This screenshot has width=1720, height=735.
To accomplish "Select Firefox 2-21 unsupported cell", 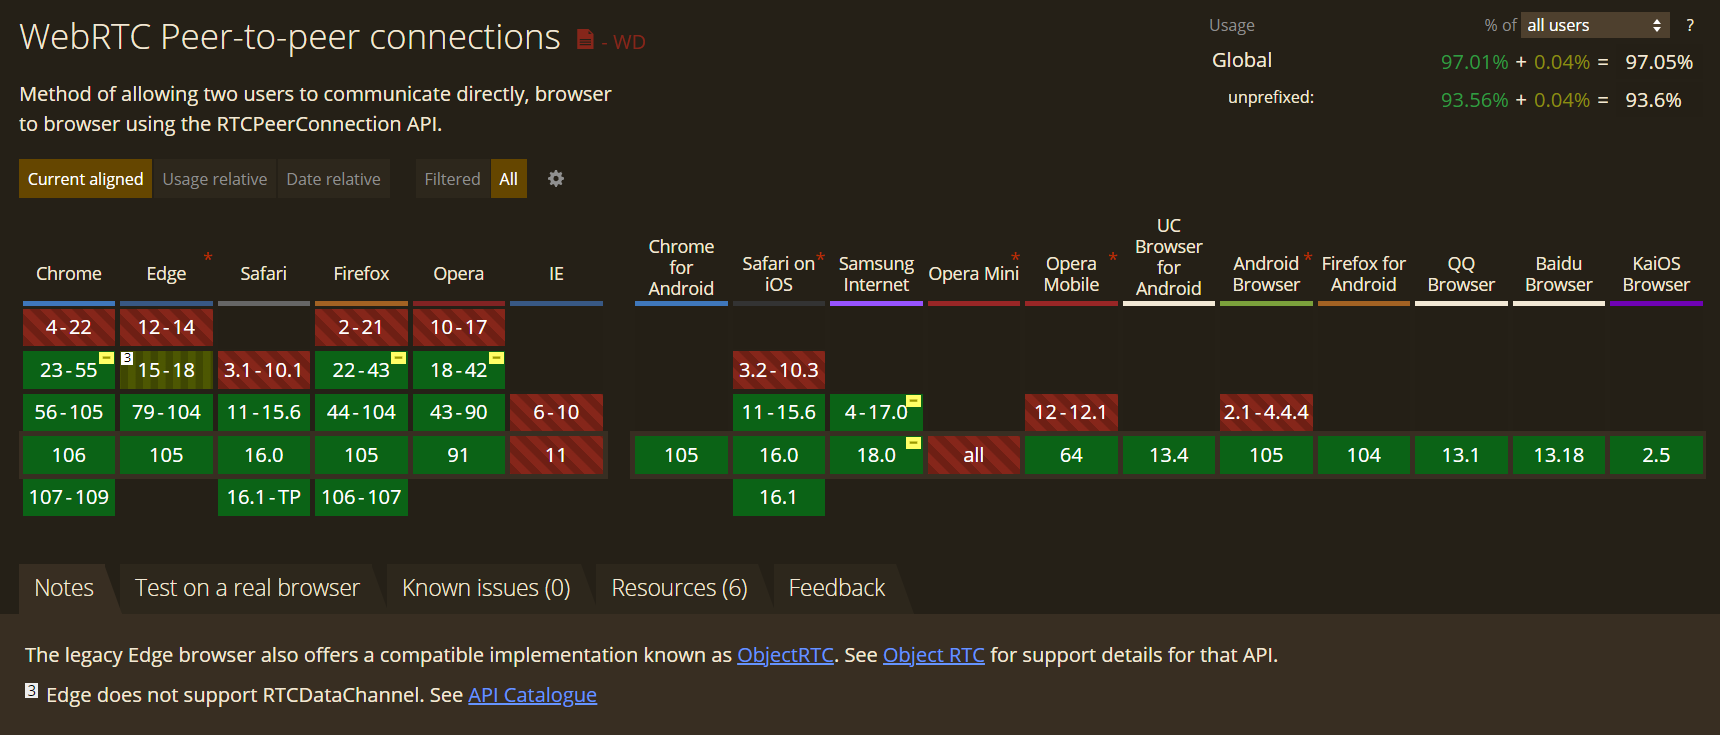I will click(361, 327).
